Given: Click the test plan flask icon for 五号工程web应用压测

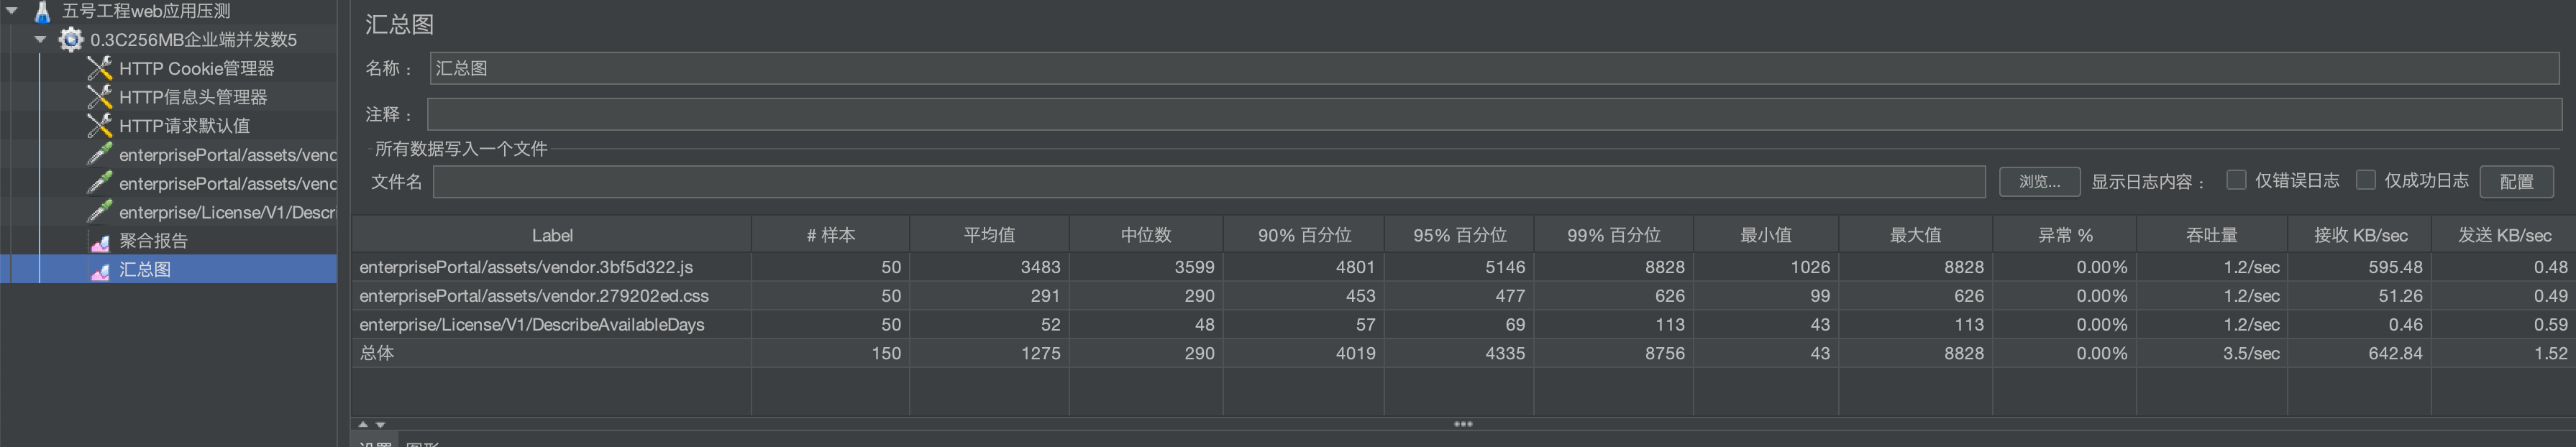Looking at the screenshot, I should coord(40,11).
